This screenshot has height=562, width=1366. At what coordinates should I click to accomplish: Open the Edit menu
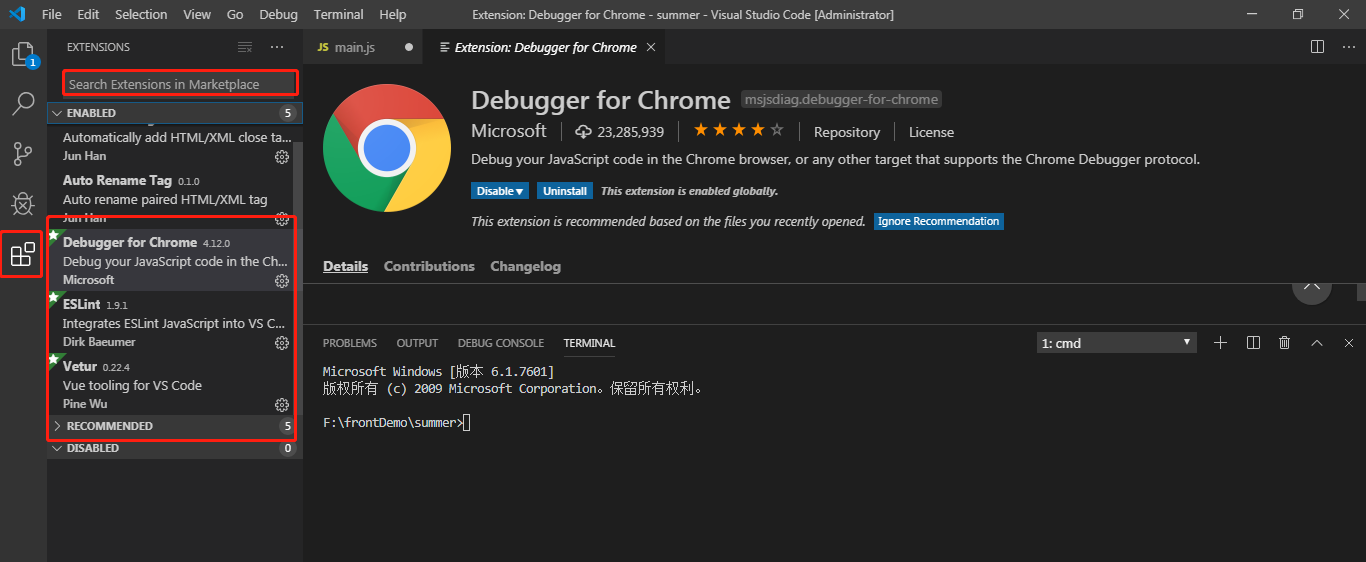pyautogui.click(x=88, y=14)
